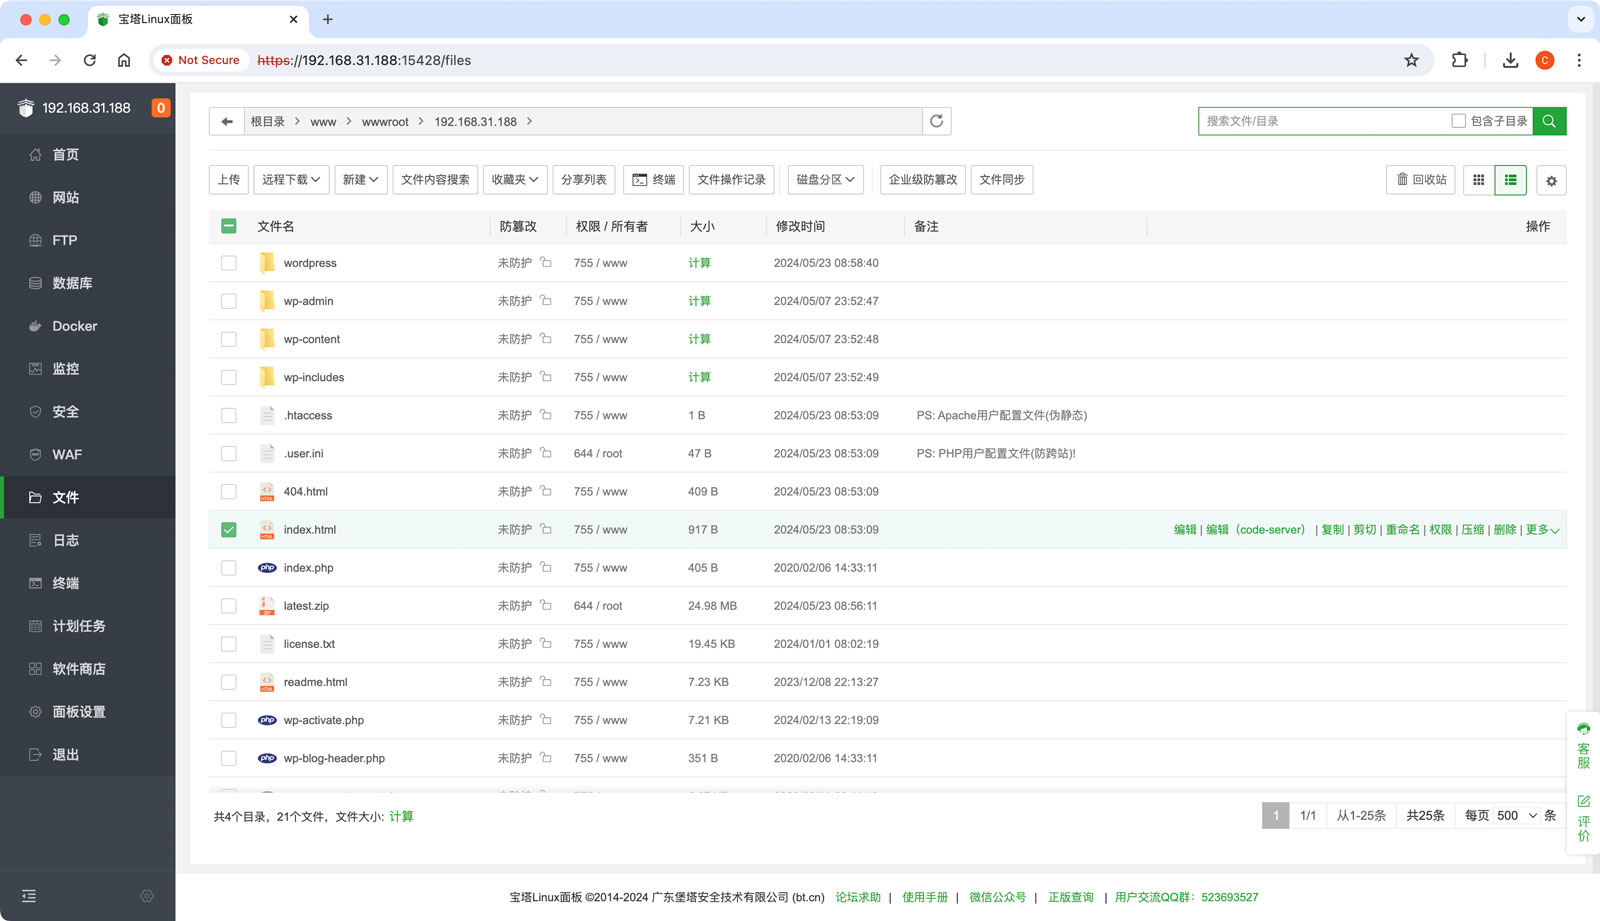Open the browser downloads icon
1600x921 pixels.
(1510, 60)
